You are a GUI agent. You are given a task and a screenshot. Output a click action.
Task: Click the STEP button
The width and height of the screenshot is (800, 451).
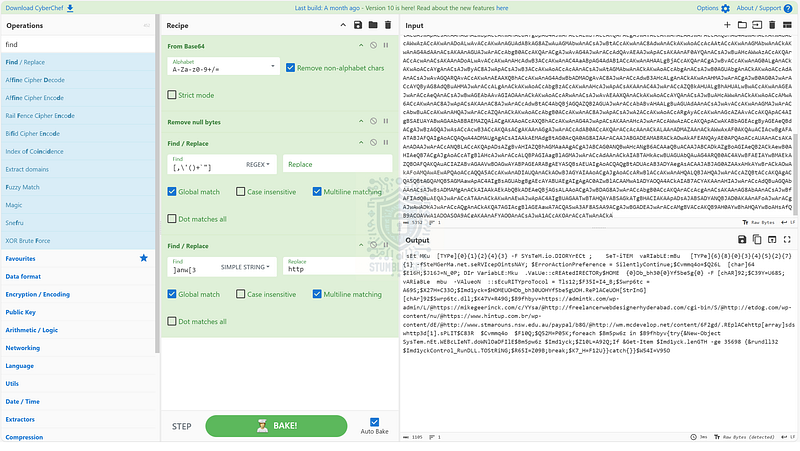182,427
